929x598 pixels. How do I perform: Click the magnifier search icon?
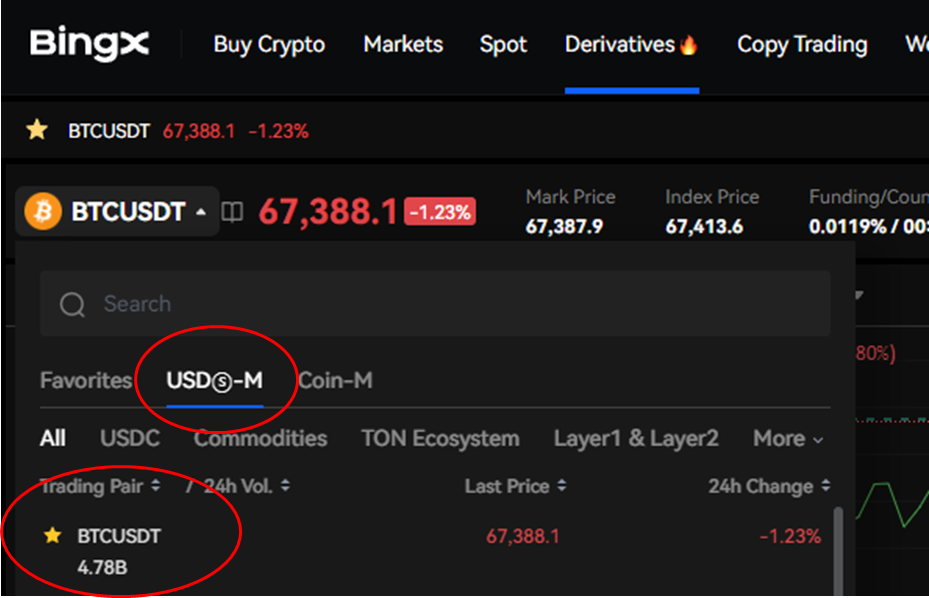(x=72, y=305)
